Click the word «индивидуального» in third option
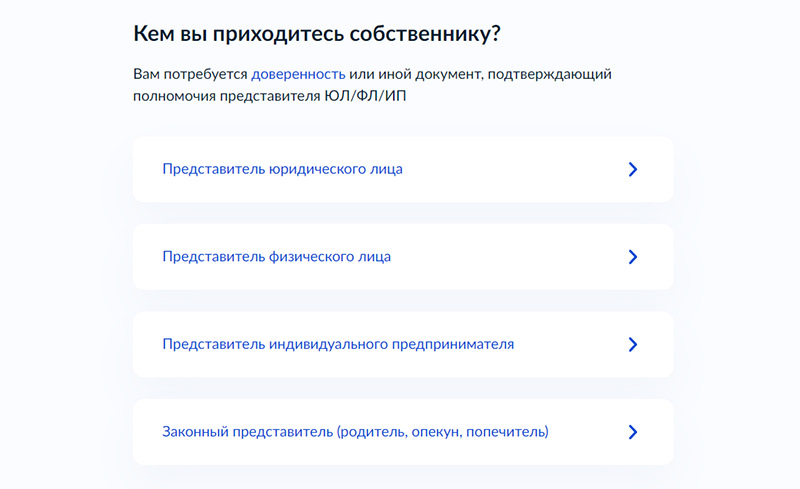Viewport: 800px width, 489px height. click(x=329, y=345)
